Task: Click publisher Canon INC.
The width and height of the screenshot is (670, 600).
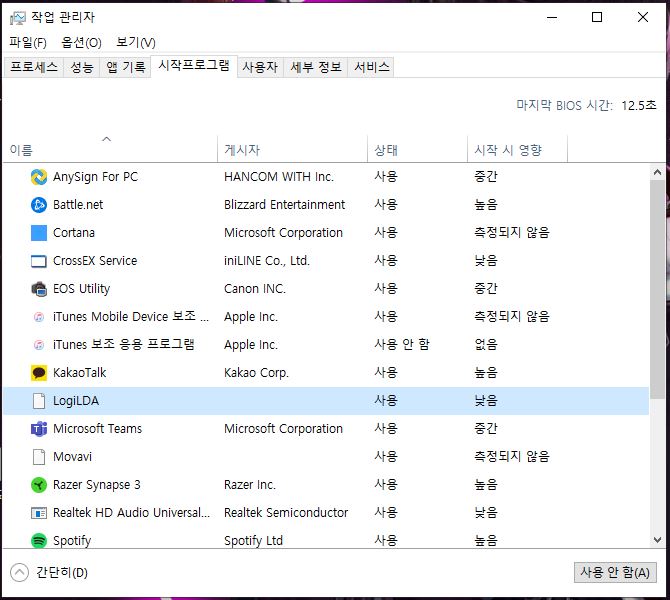Action: [255, 289]
